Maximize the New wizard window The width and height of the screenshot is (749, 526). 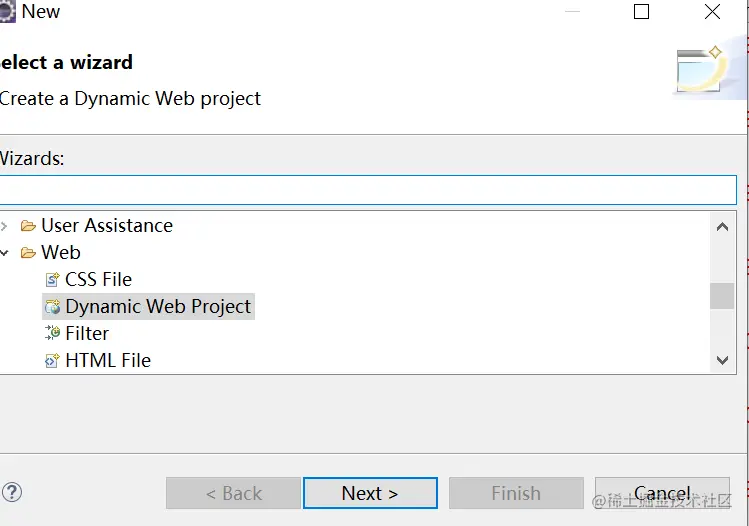(x=642, y=12)
